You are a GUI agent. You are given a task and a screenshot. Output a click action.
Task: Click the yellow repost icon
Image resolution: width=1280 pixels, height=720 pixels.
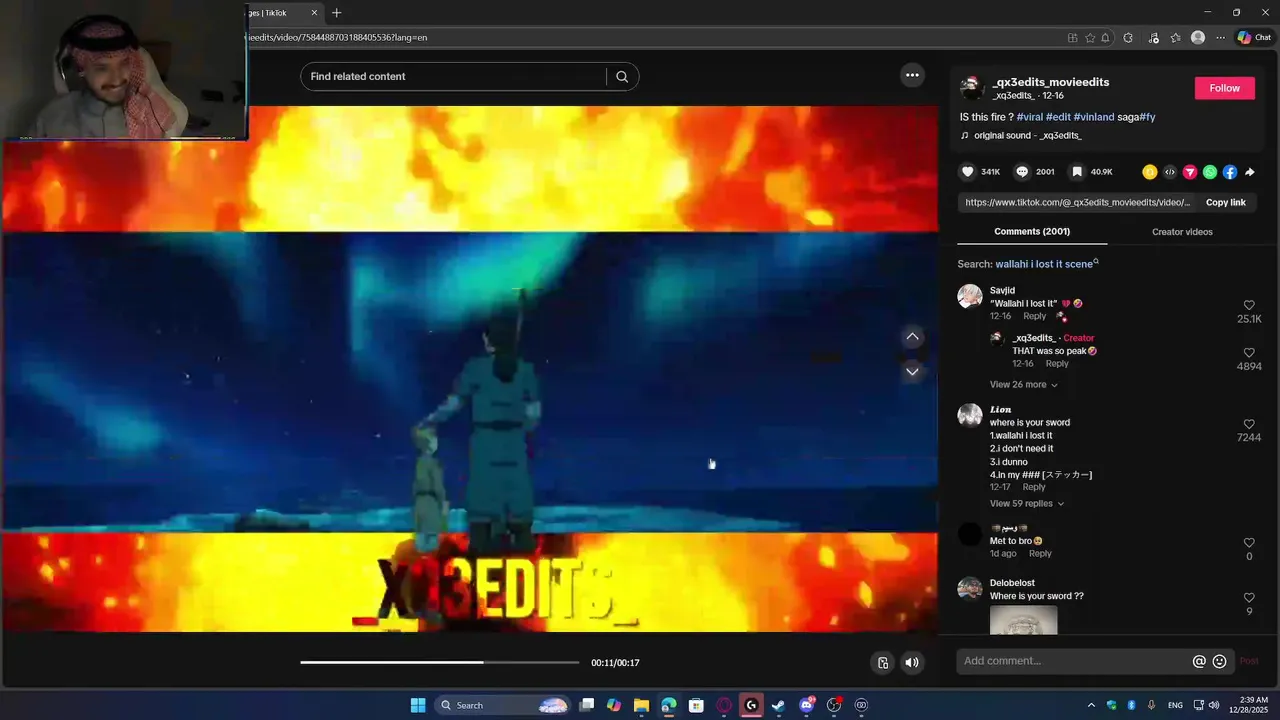[1150, 172]
